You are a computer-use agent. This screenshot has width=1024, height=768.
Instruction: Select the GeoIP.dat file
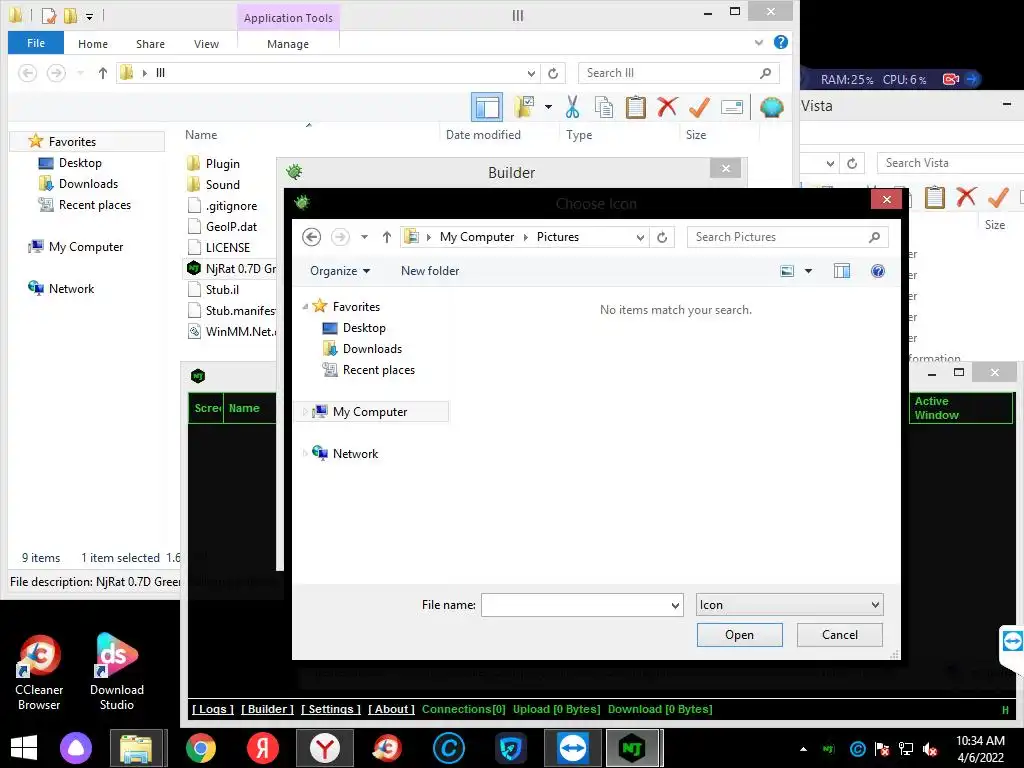click(231, 227)
